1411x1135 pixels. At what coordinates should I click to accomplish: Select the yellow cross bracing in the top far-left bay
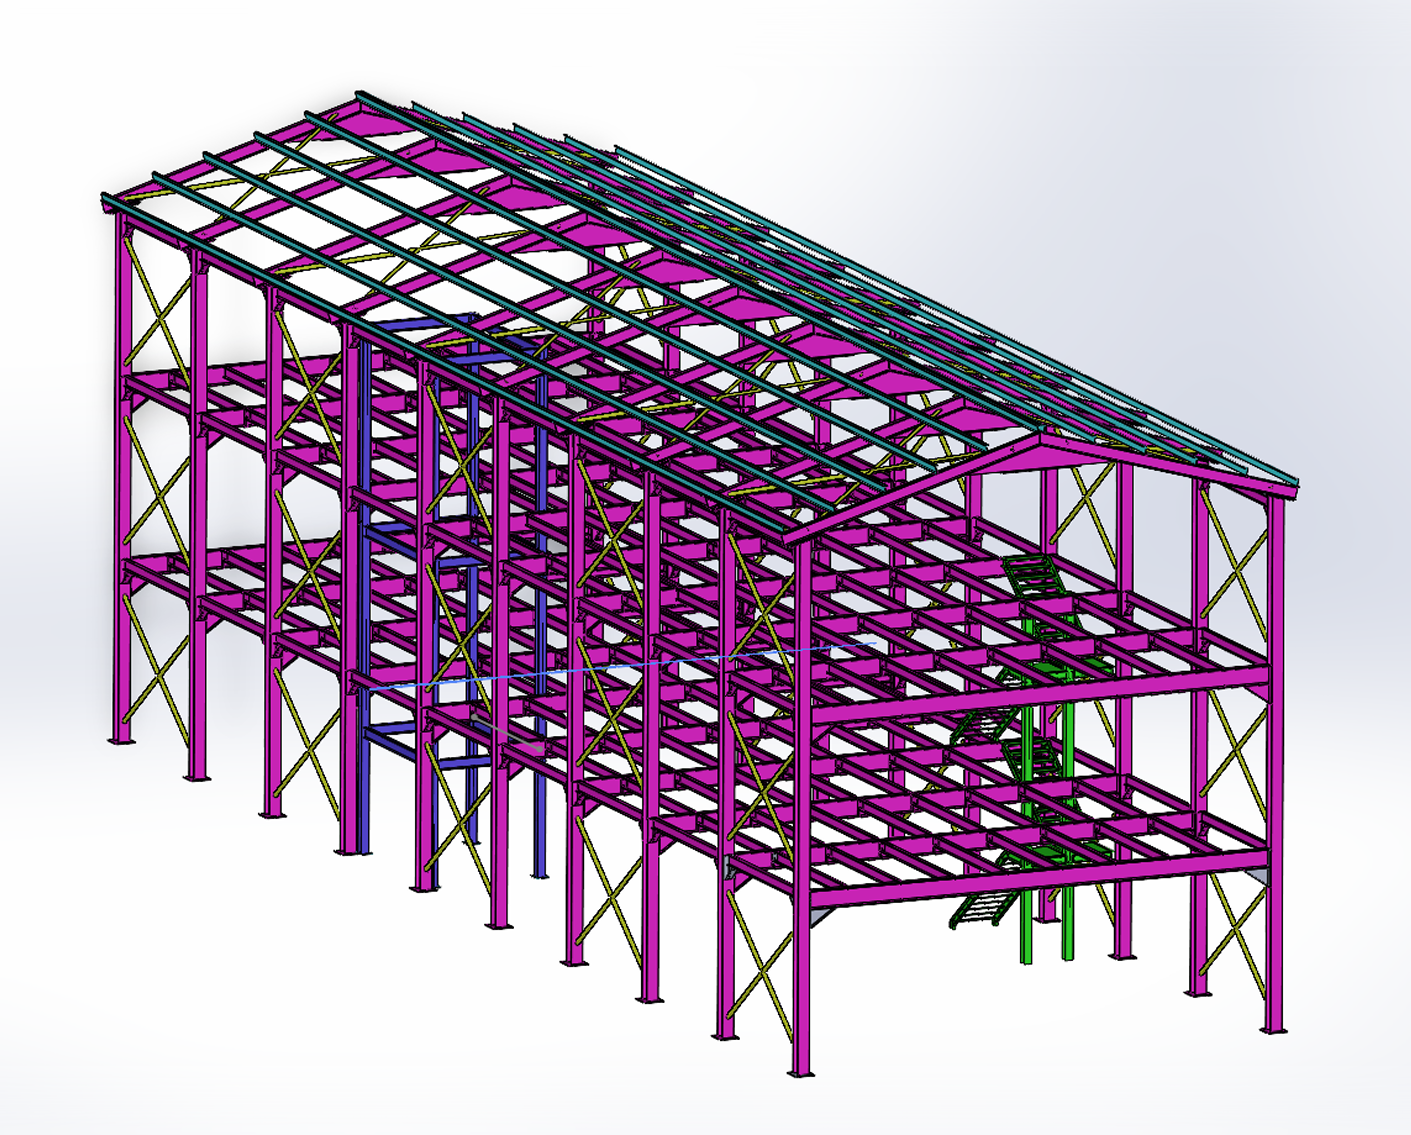156,301
